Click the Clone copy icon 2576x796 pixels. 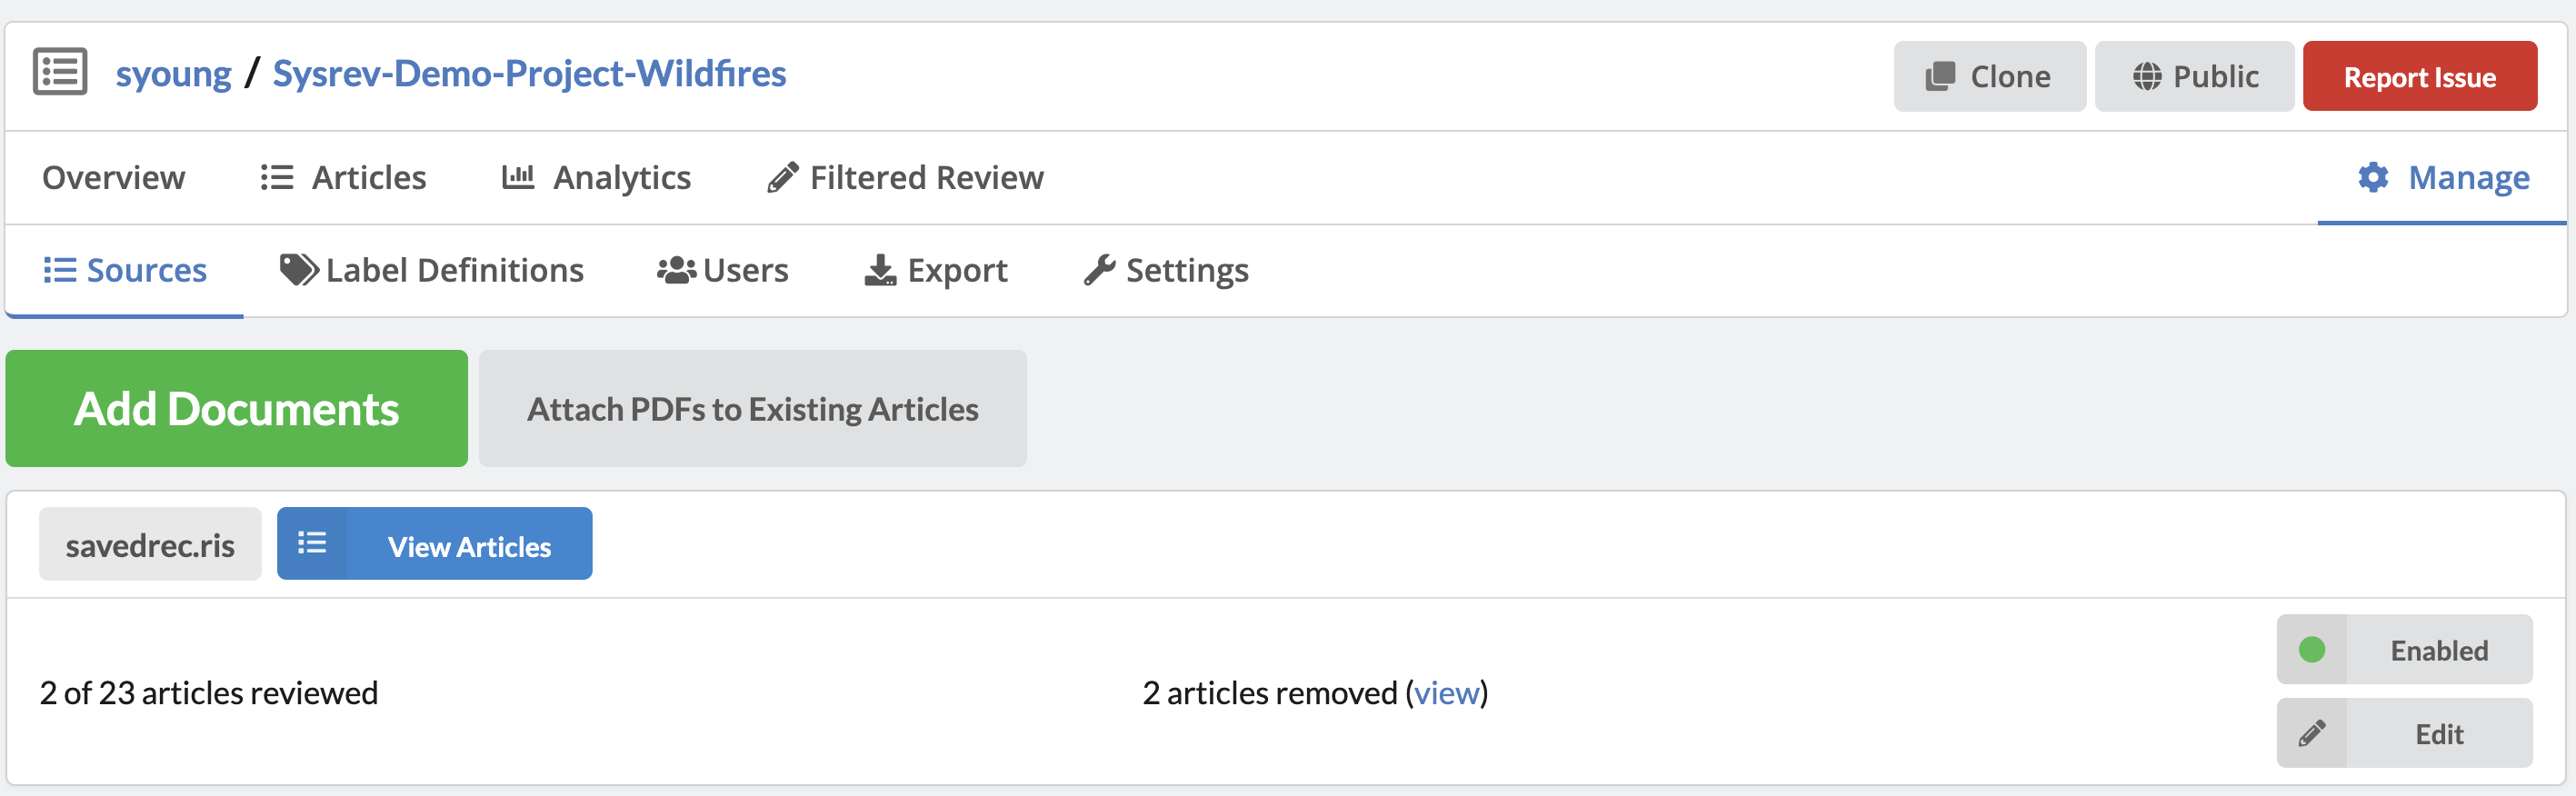point(1940,77)
